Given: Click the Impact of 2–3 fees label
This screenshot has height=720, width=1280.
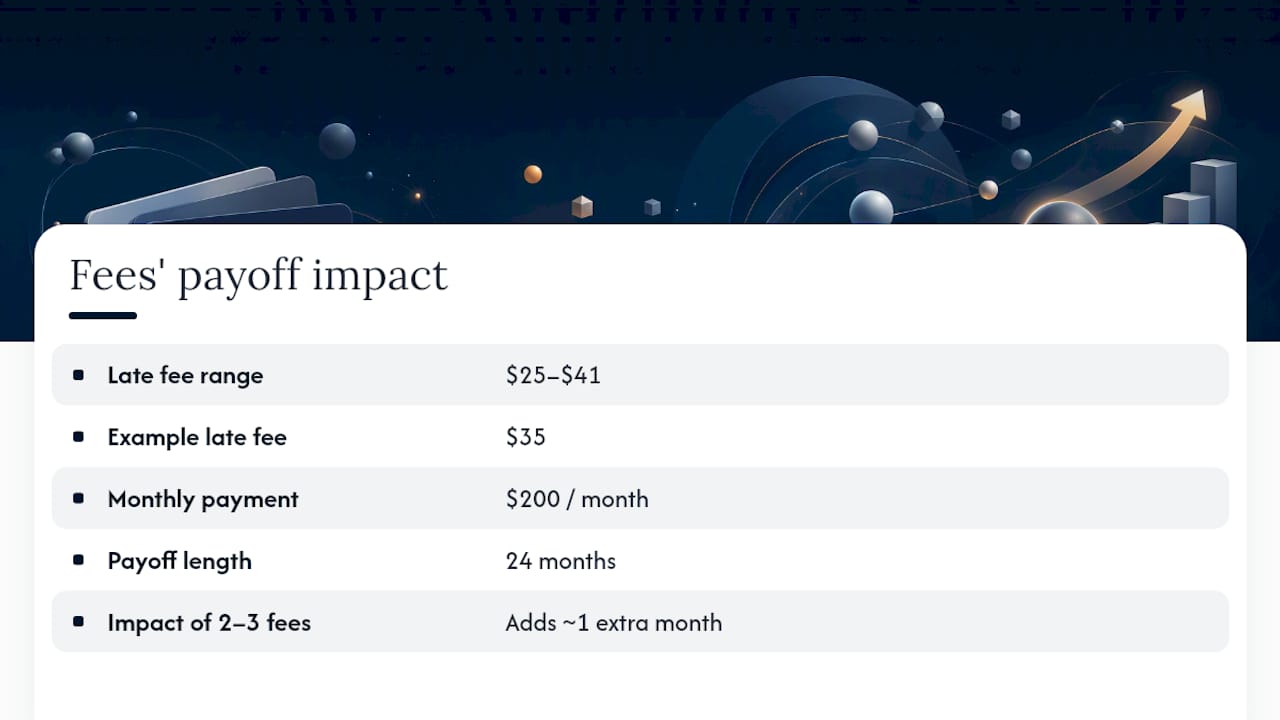Looking at the screenshot, I should click(x=209, y=623).
